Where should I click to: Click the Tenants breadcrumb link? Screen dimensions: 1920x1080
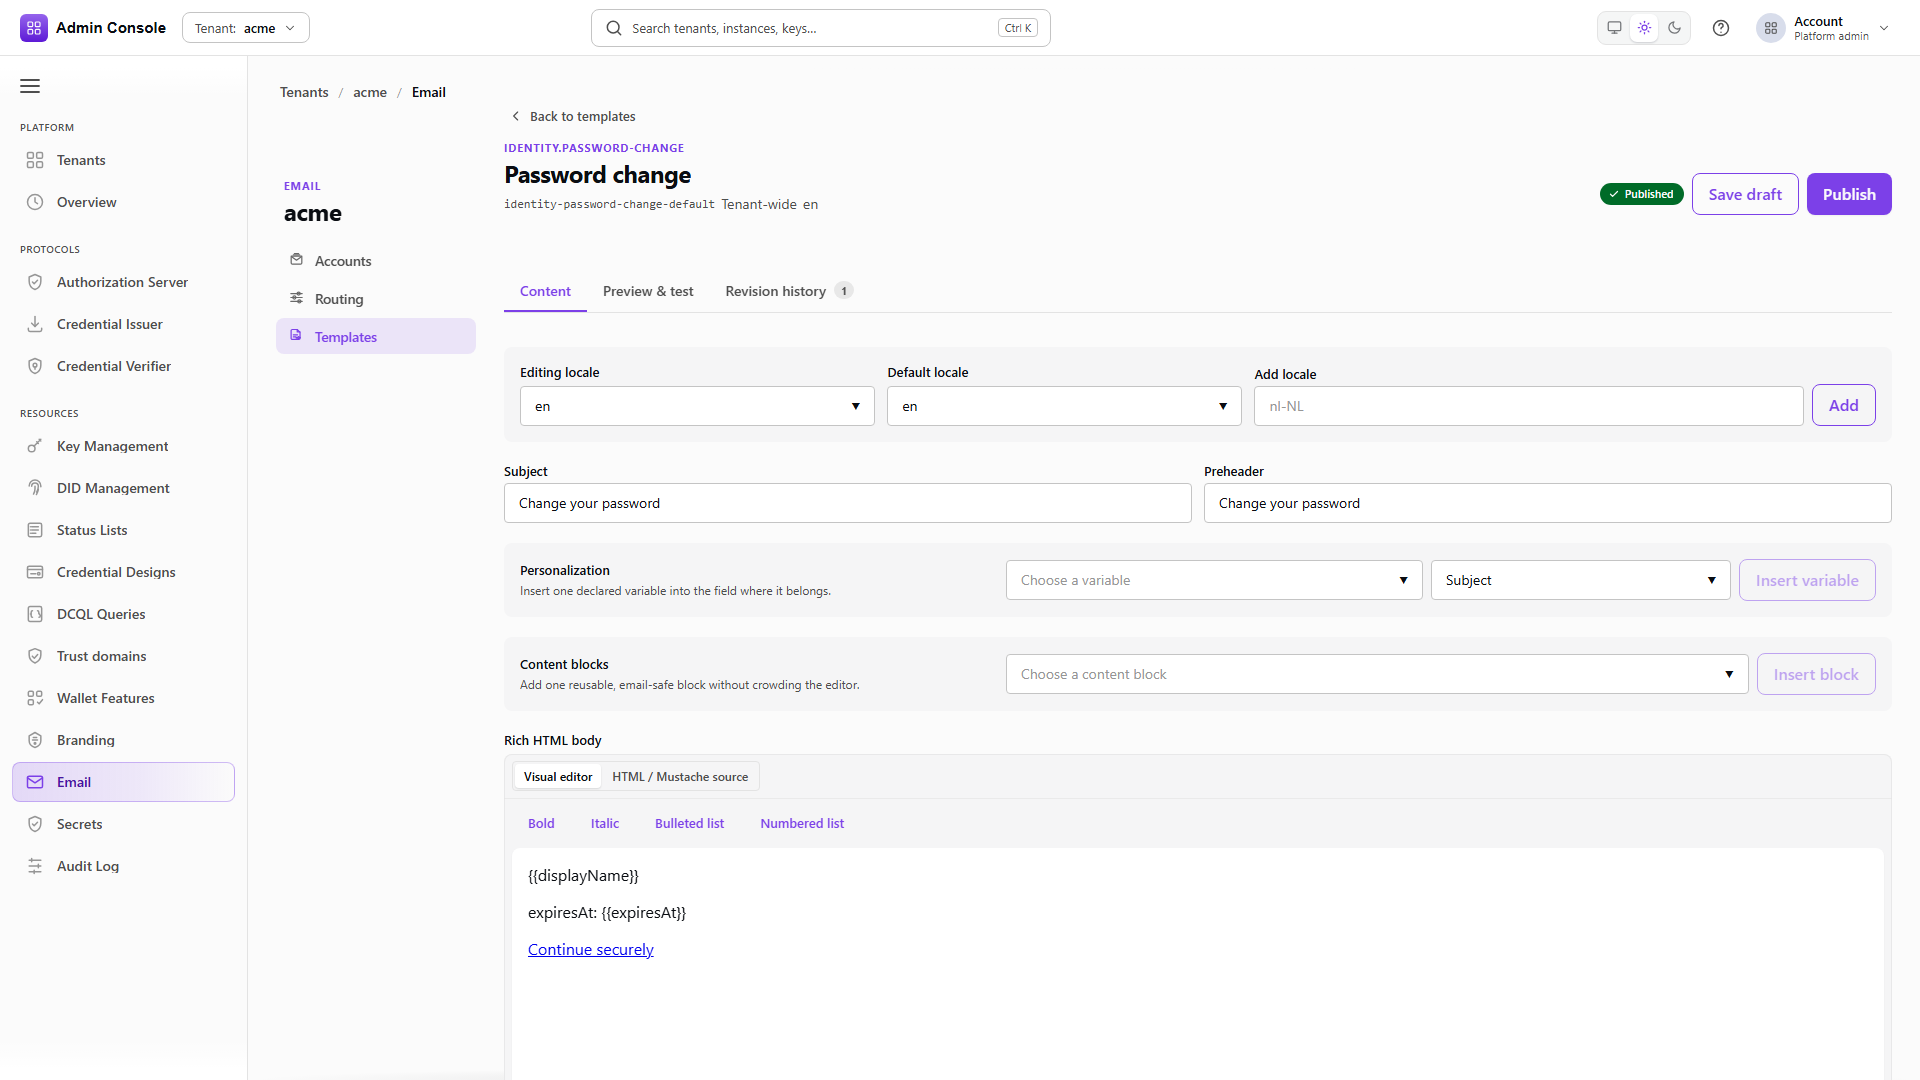point(304,92)
